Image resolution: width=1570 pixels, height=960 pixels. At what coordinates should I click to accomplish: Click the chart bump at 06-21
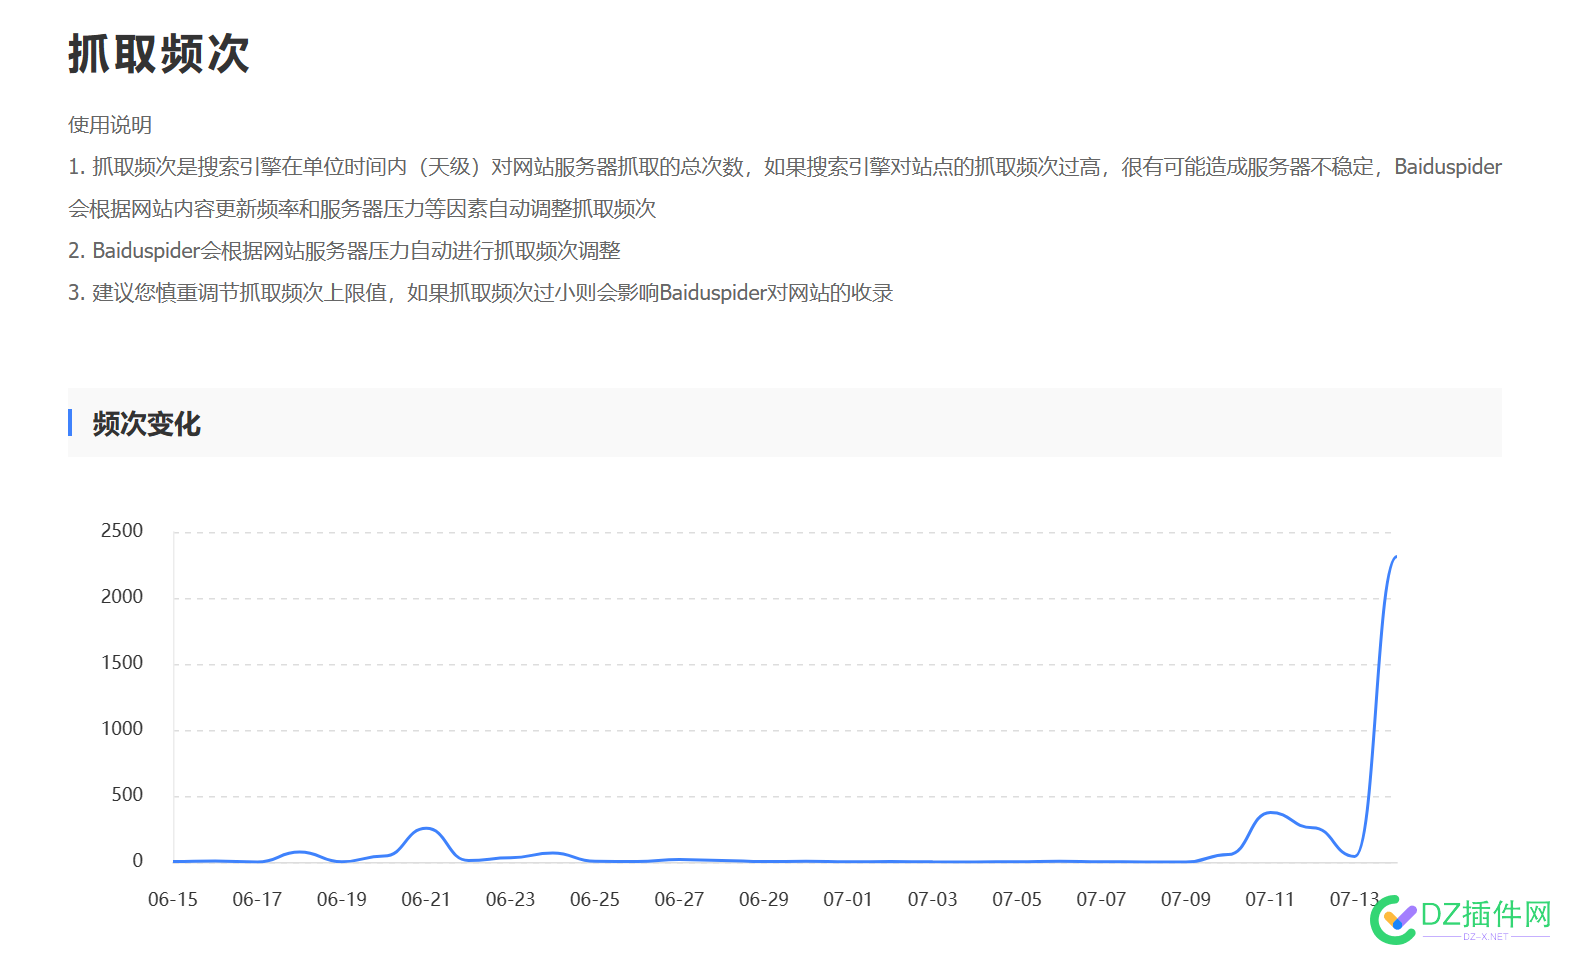coord(427,828)
